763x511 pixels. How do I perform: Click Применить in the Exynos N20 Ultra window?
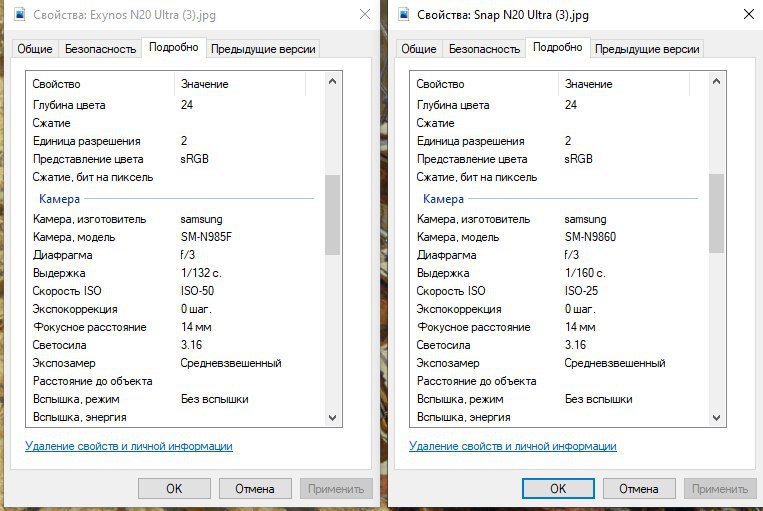(x=336, y=489)
